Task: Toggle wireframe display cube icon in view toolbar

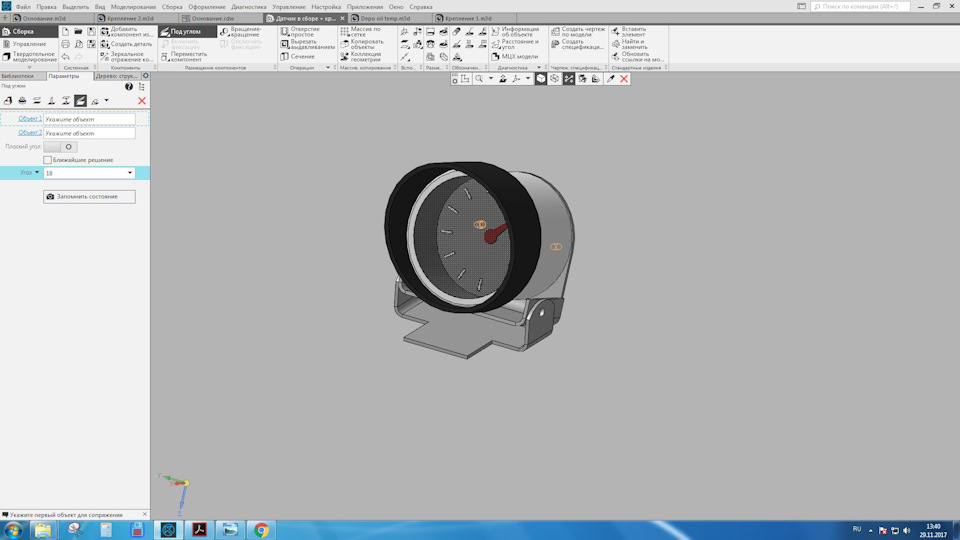Action: coord(555,78)
